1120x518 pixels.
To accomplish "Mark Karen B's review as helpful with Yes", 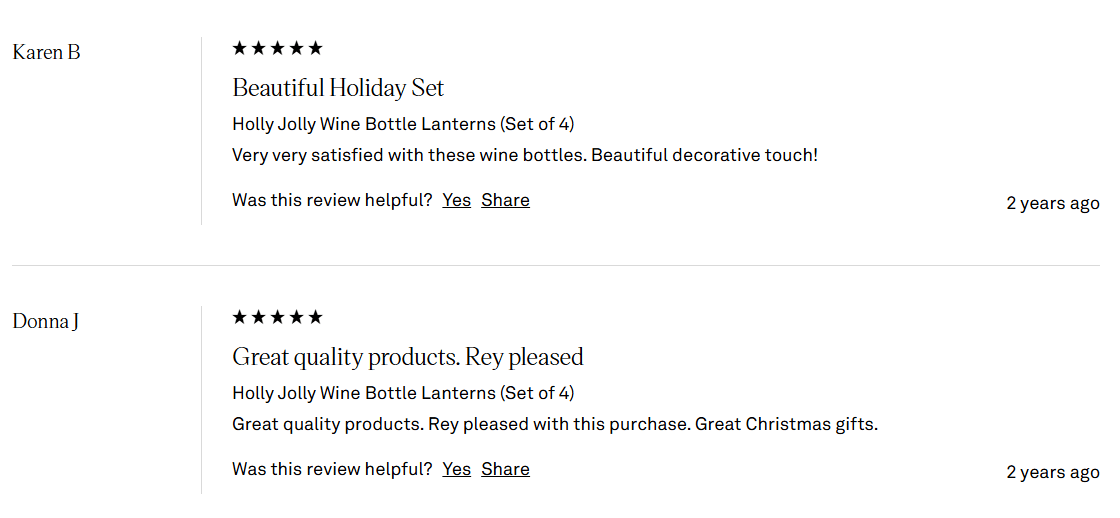I will click(456, 200).
